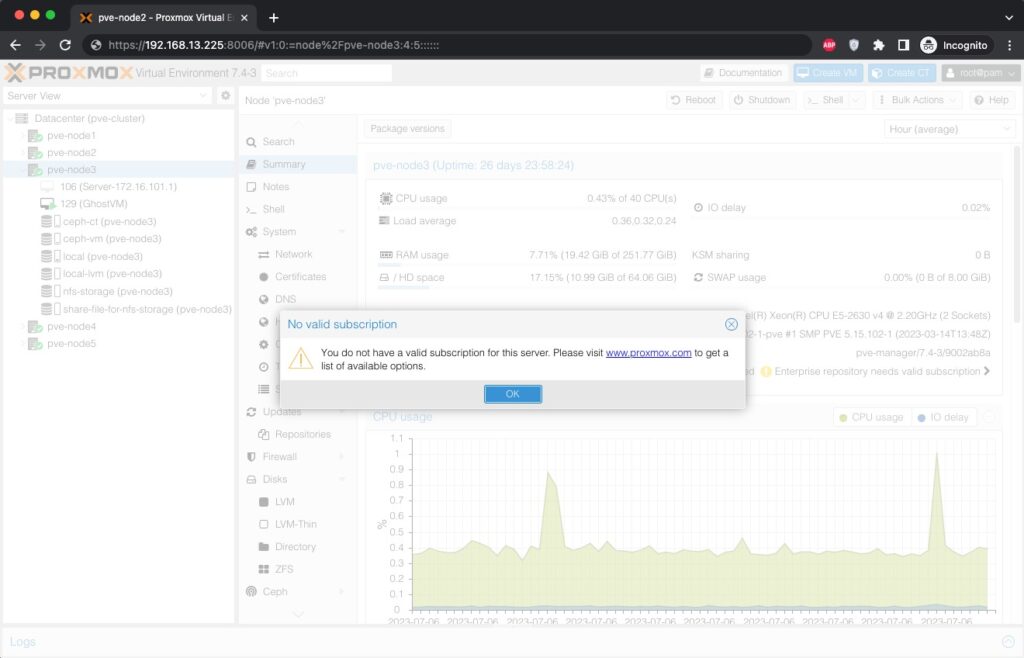Screen dimensions: 1024x658
Task: Click the Package versions button
Action: click(408, 129)
